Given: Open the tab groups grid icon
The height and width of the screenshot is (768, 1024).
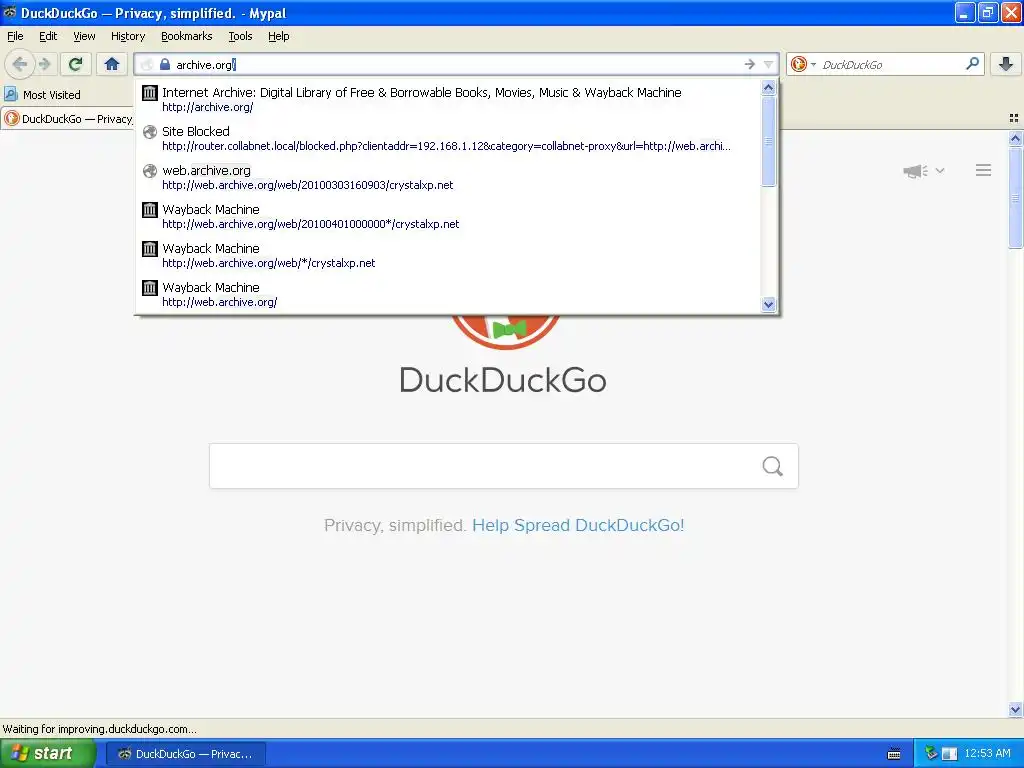Looking at the screenshot, I should pyautogui.click(x=1014, y=118).
